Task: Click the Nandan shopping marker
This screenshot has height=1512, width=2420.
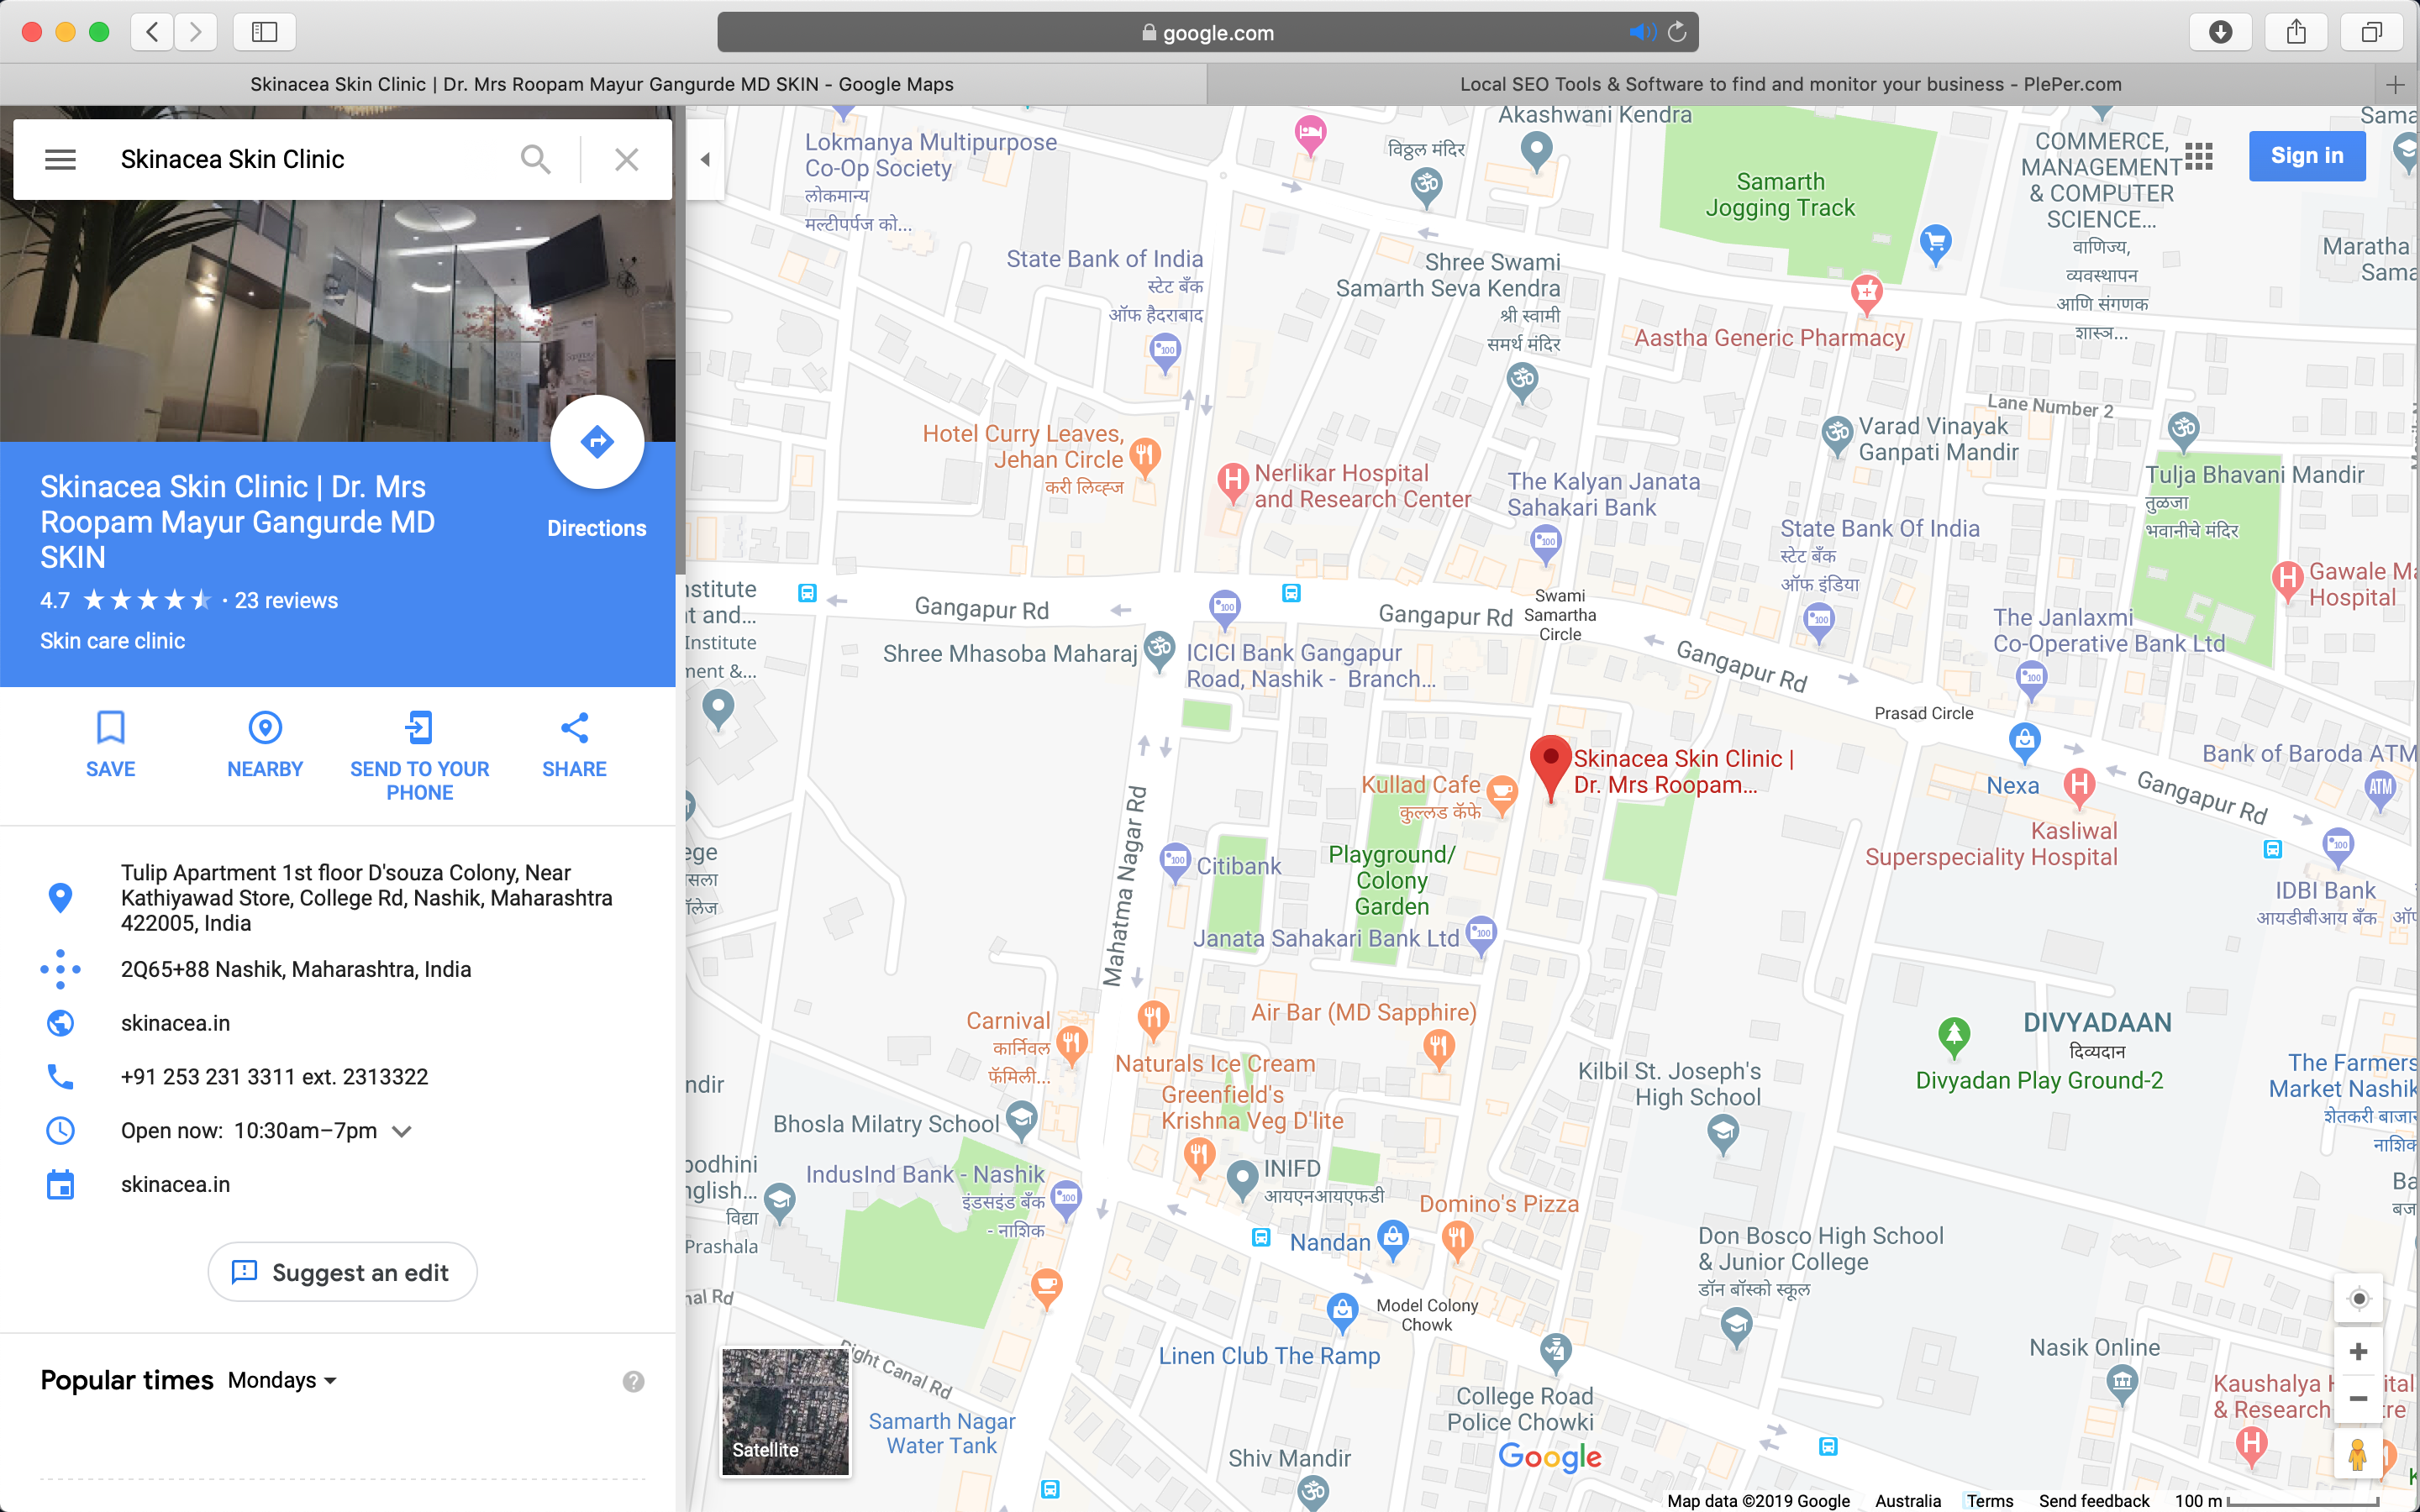Action: [1392, 1238]
